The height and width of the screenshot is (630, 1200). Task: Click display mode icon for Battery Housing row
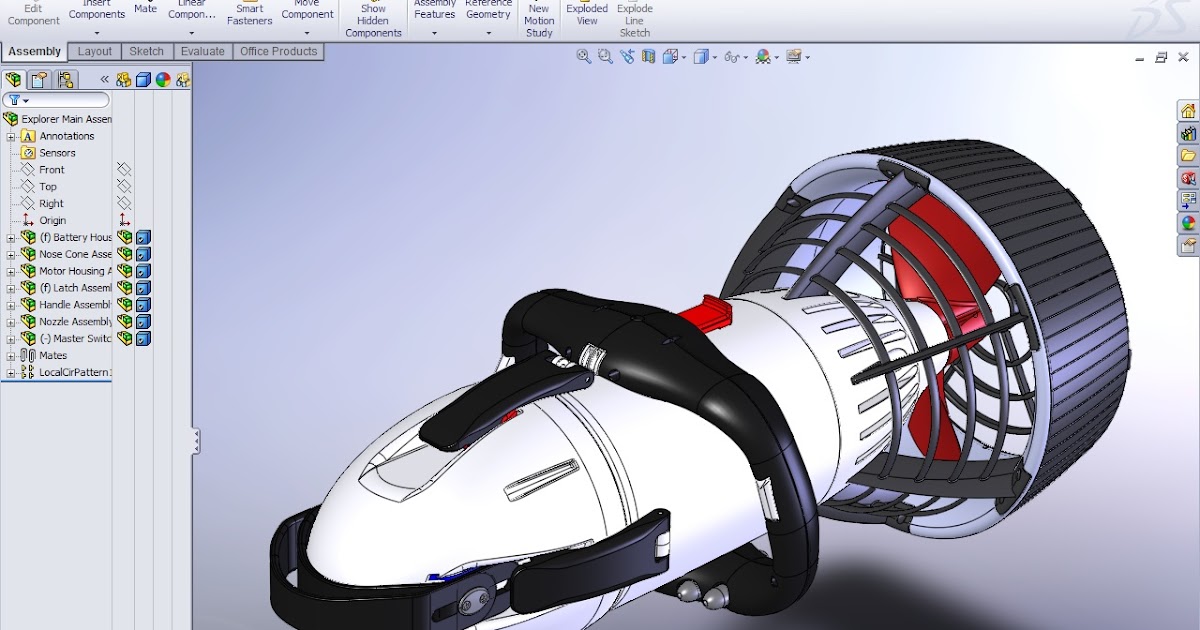[143, 237]
